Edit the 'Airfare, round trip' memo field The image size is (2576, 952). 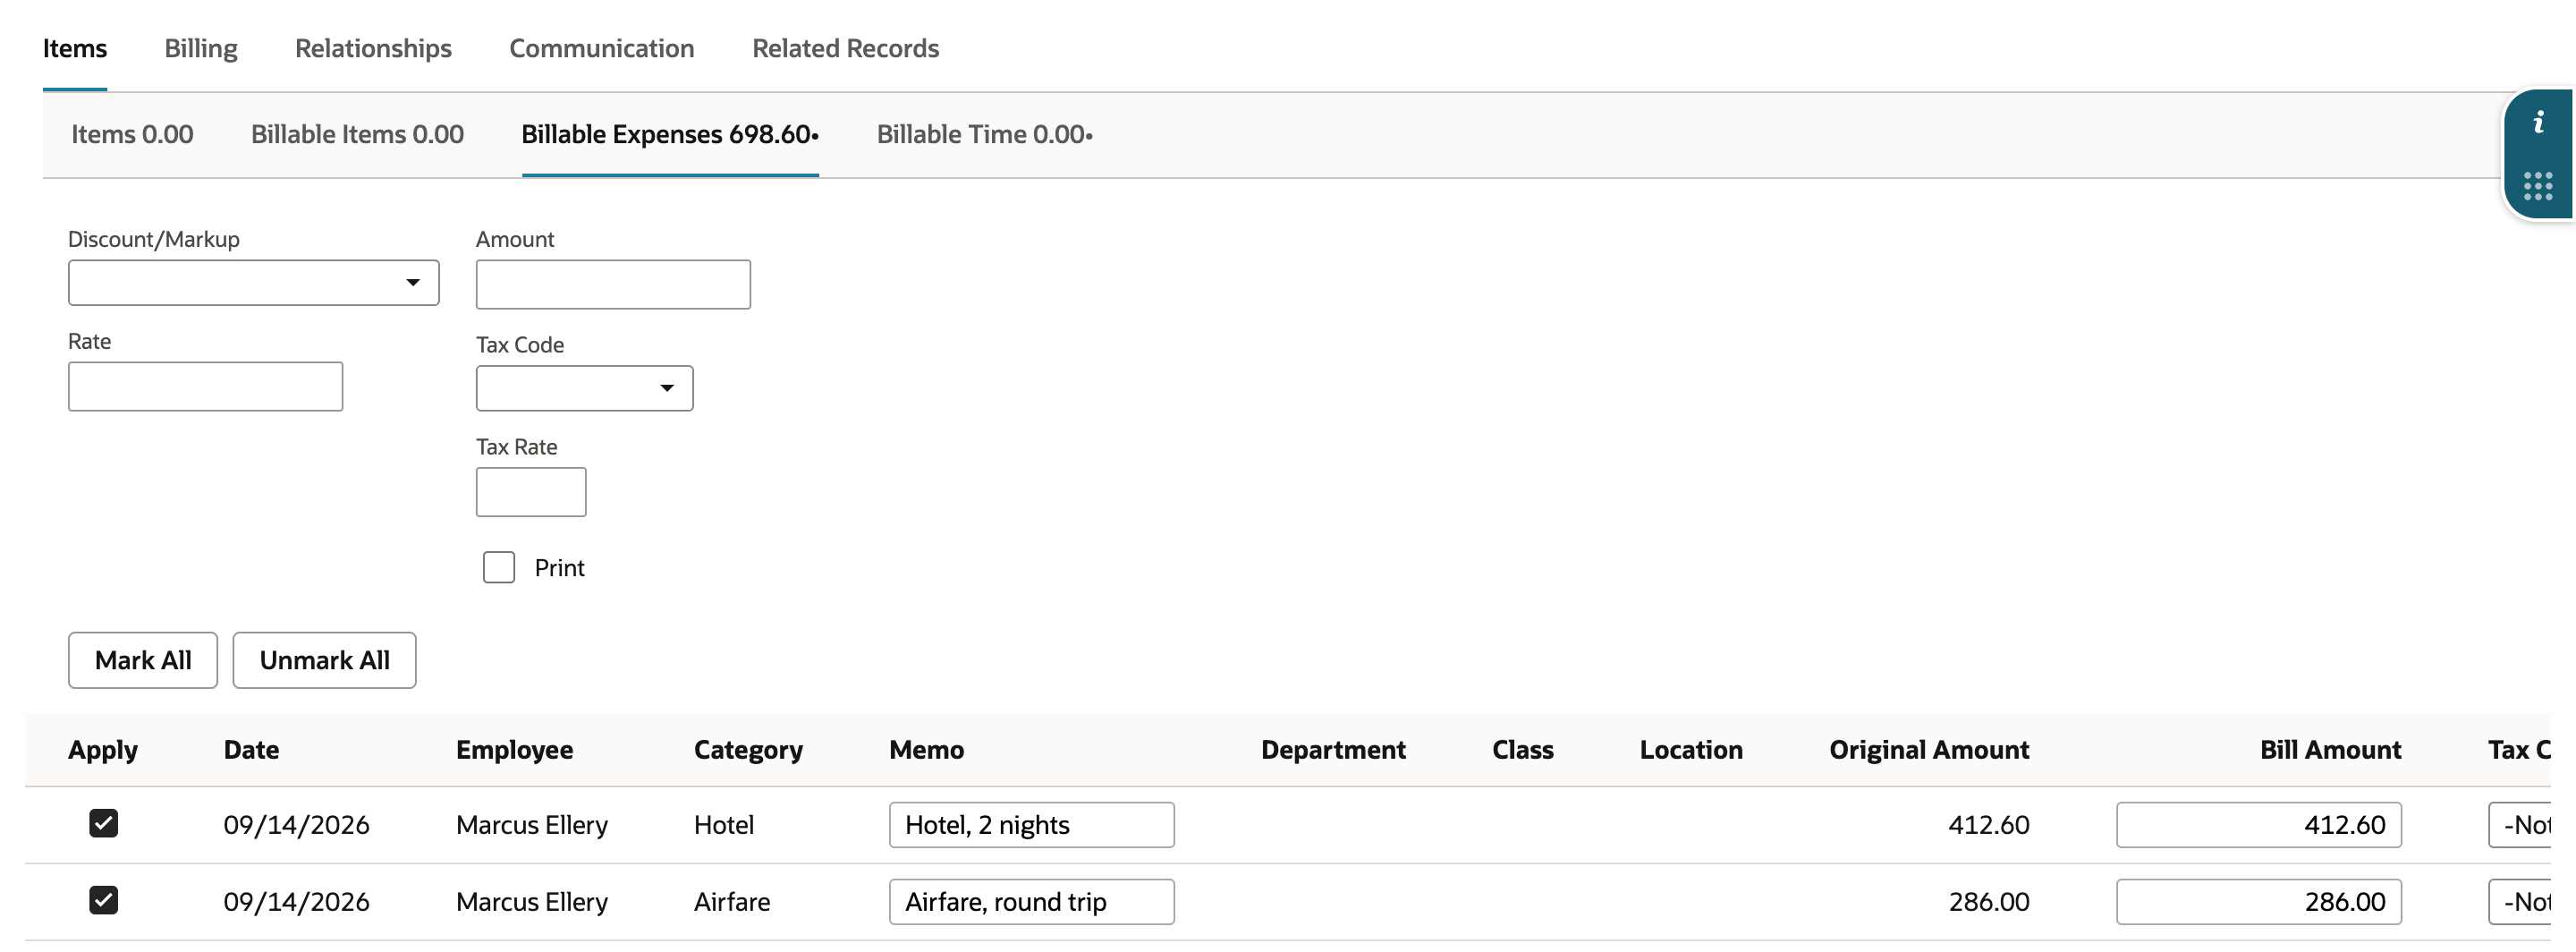tap(1032, 902)
